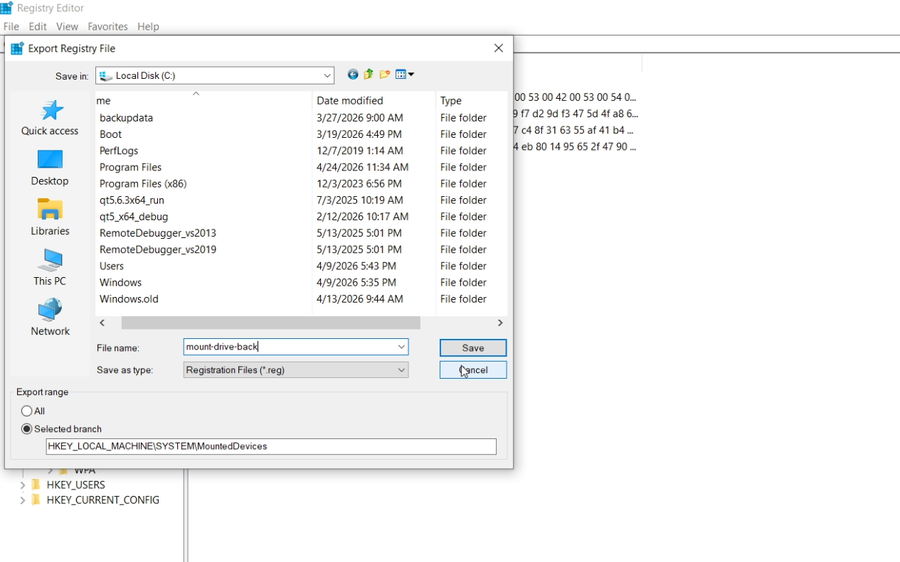Click the date 12/7/2019 1:14 AM
Viewport: 900px width, 562px height.
[x=360, y=150]
